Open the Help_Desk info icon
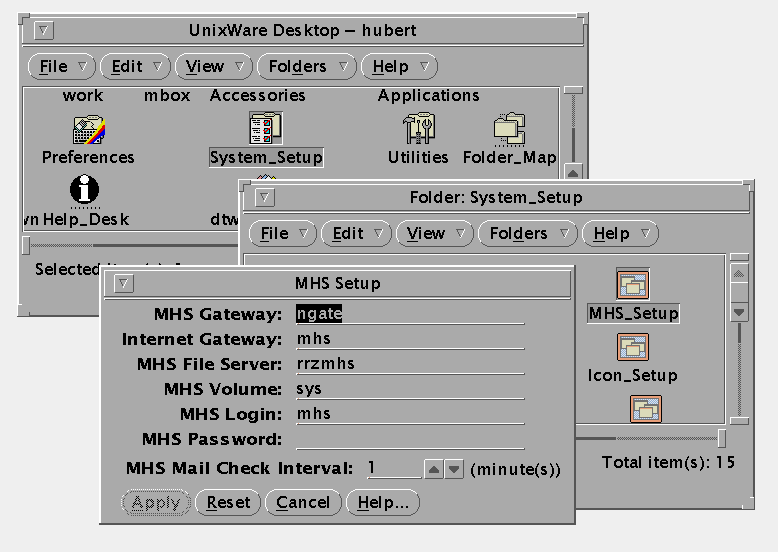Image resolution: width=778 pixels, height=552 pixels. point(86,189)
